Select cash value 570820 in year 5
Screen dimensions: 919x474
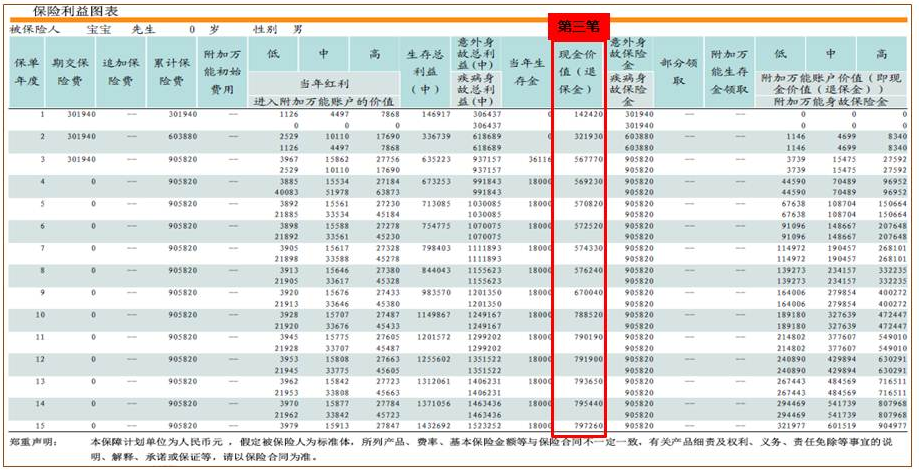point(587,204)
